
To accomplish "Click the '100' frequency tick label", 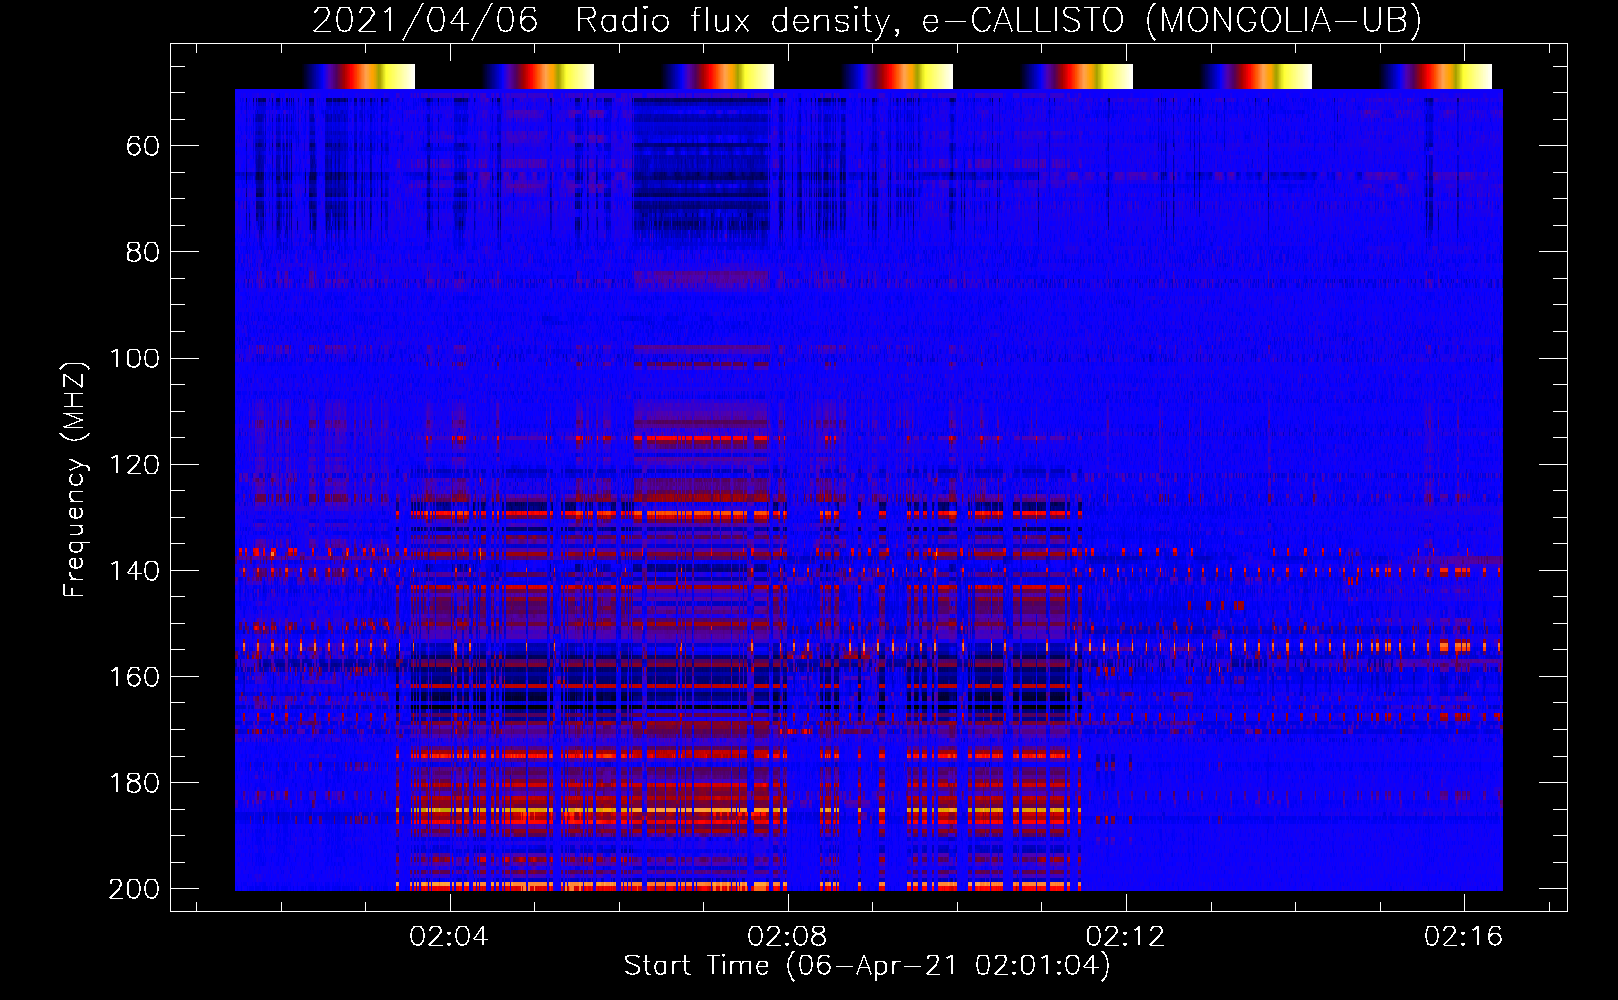I will click(x=134, y=359).
